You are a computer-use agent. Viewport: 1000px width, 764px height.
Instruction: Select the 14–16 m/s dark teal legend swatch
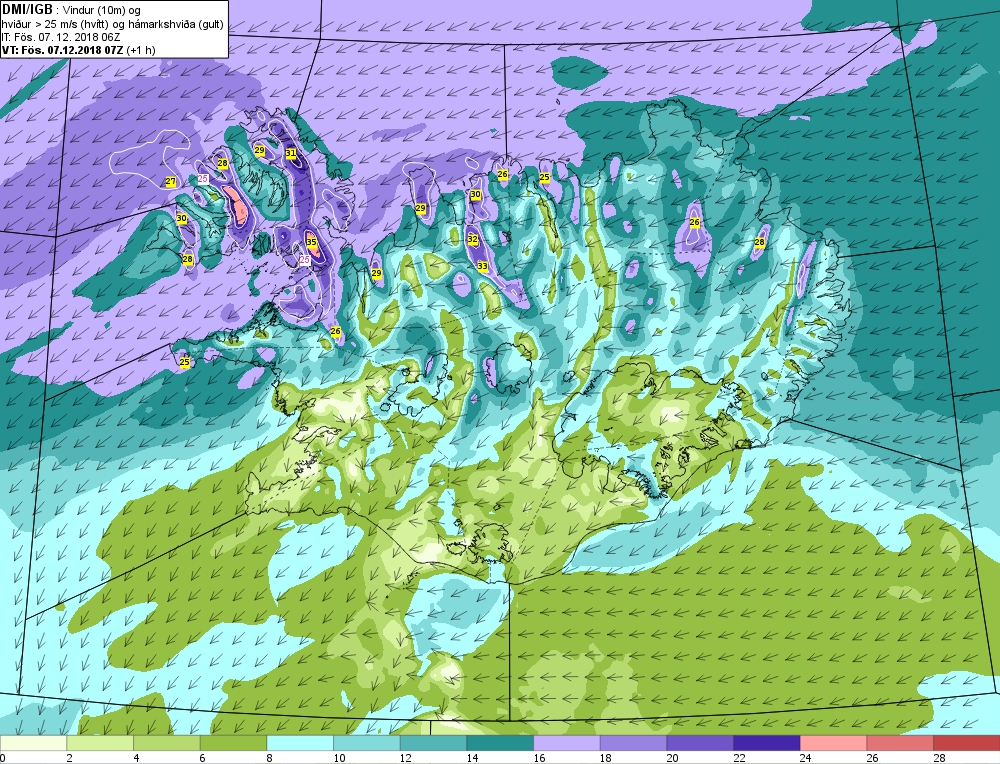[500, 743]
